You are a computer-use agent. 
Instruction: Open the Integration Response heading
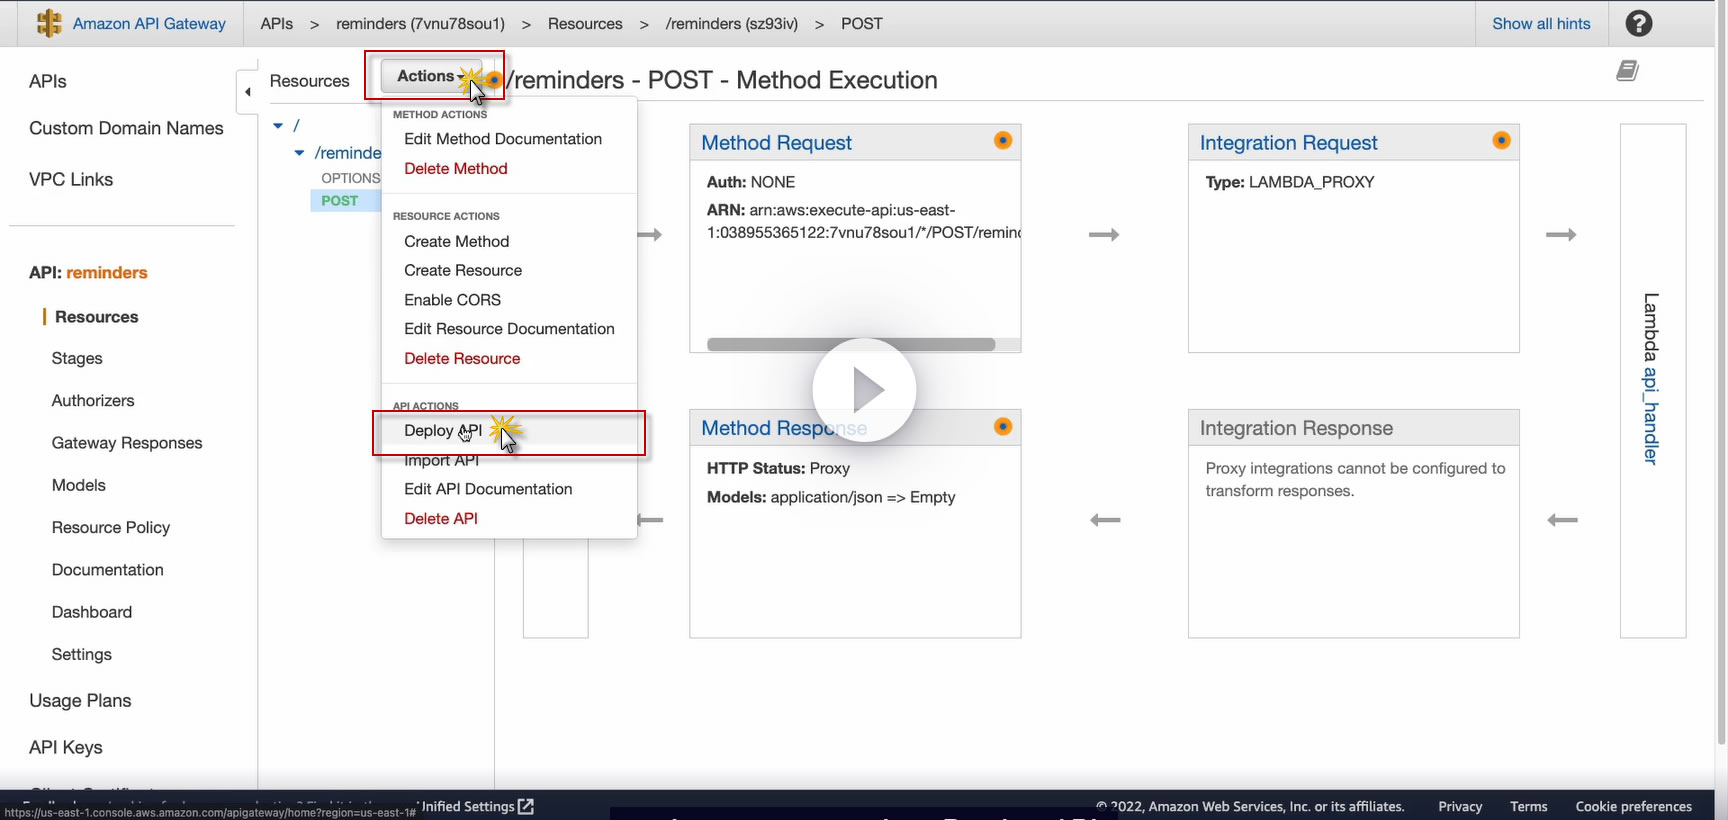pyautogui.click(x=1296, y=428)
